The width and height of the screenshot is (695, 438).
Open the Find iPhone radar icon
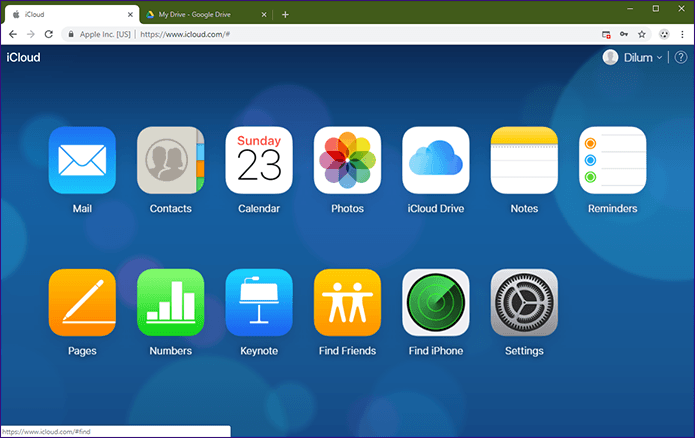pyautogui.click(x=436, y=302)
